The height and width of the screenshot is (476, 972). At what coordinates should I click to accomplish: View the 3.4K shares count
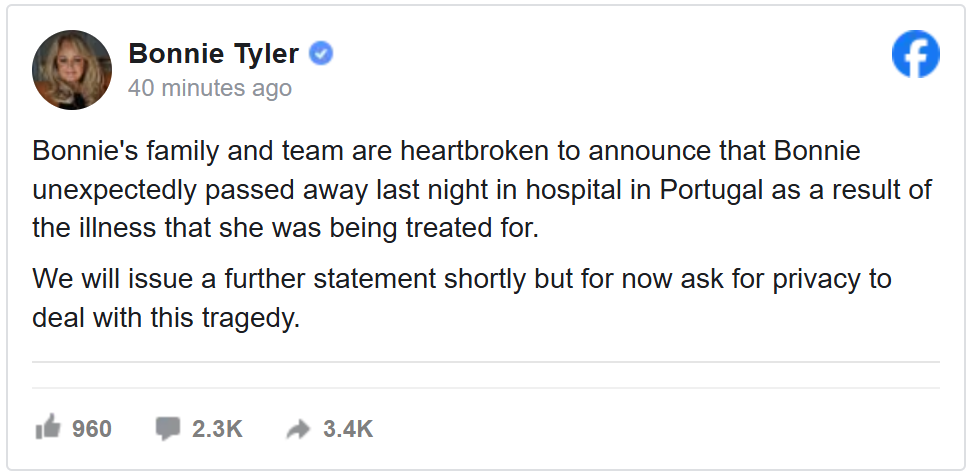[x=348, y=429]
